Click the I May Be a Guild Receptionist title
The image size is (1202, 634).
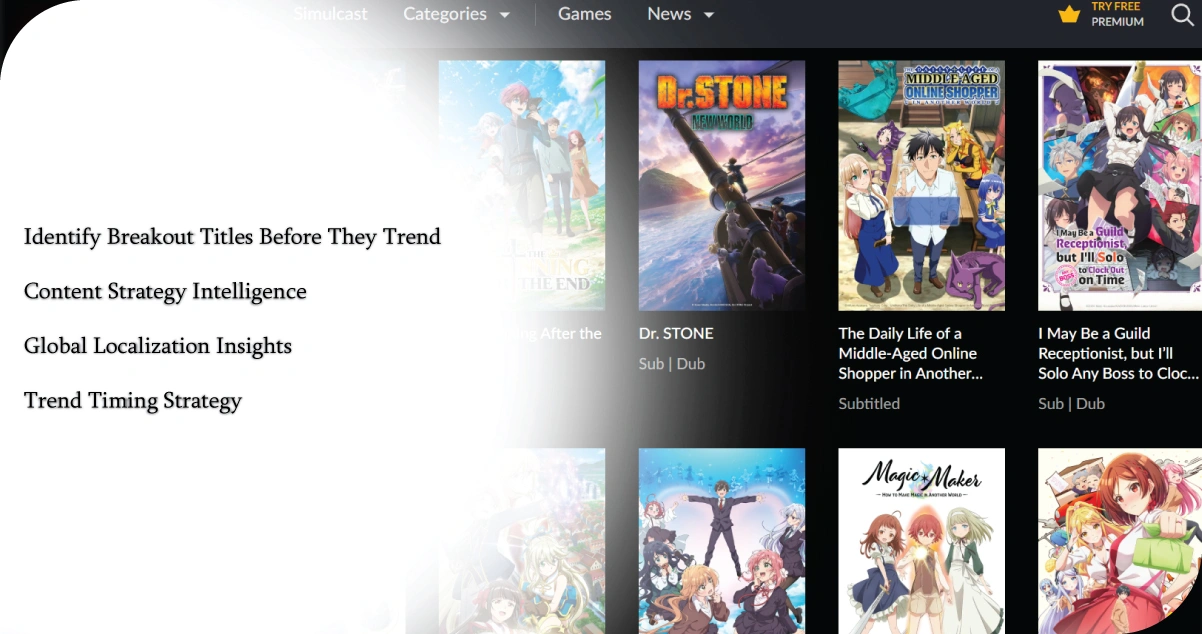tap(1117, 353)
